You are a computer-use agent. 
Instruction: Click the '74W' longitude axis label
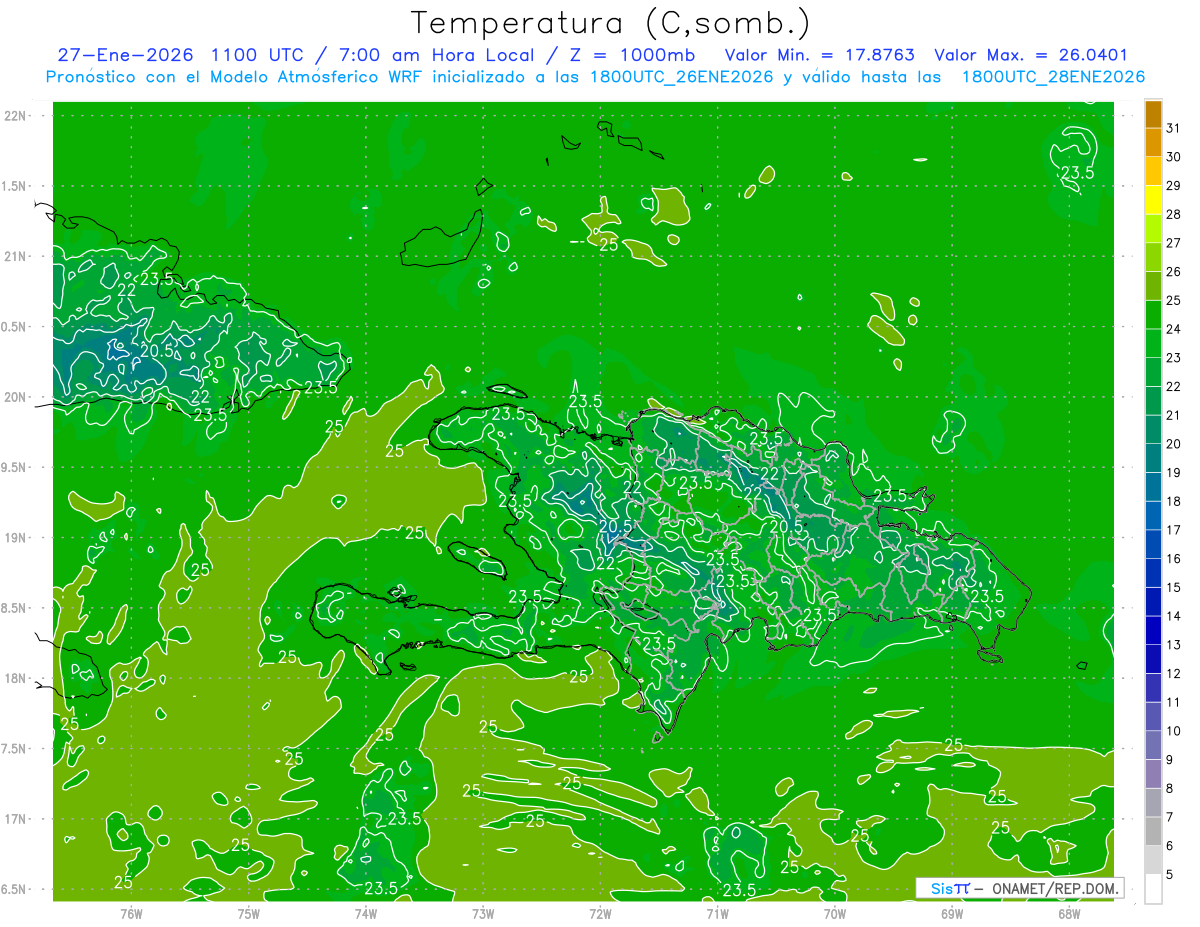point(366,913)
